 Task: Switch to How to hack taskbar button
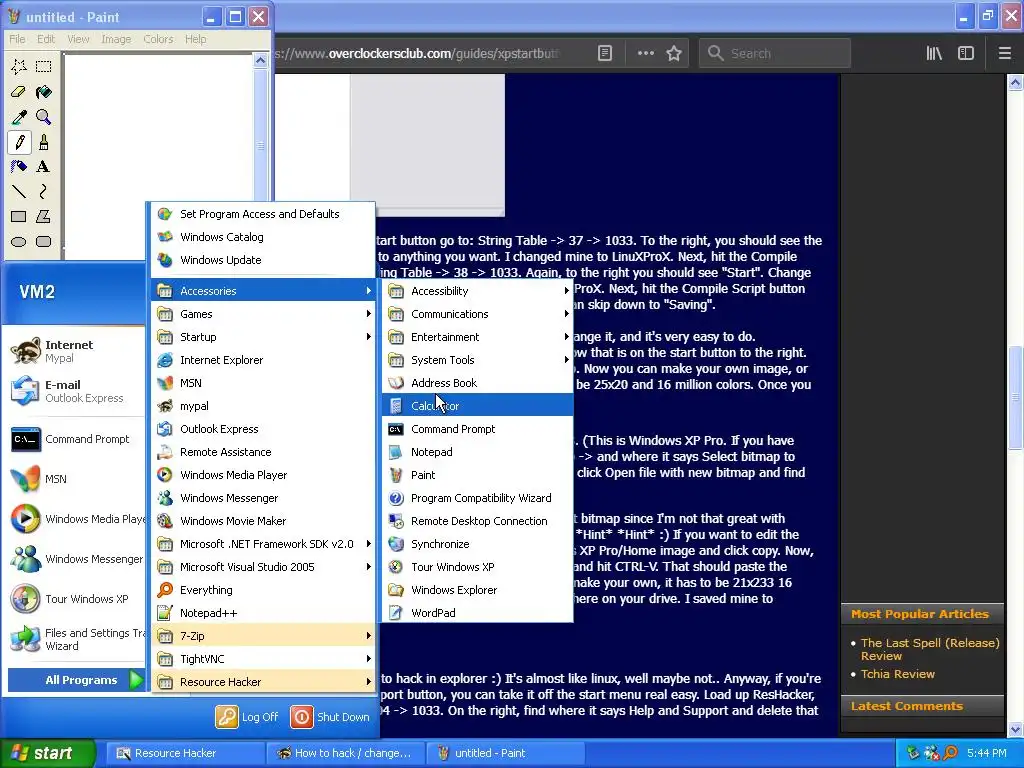(345, 753)
